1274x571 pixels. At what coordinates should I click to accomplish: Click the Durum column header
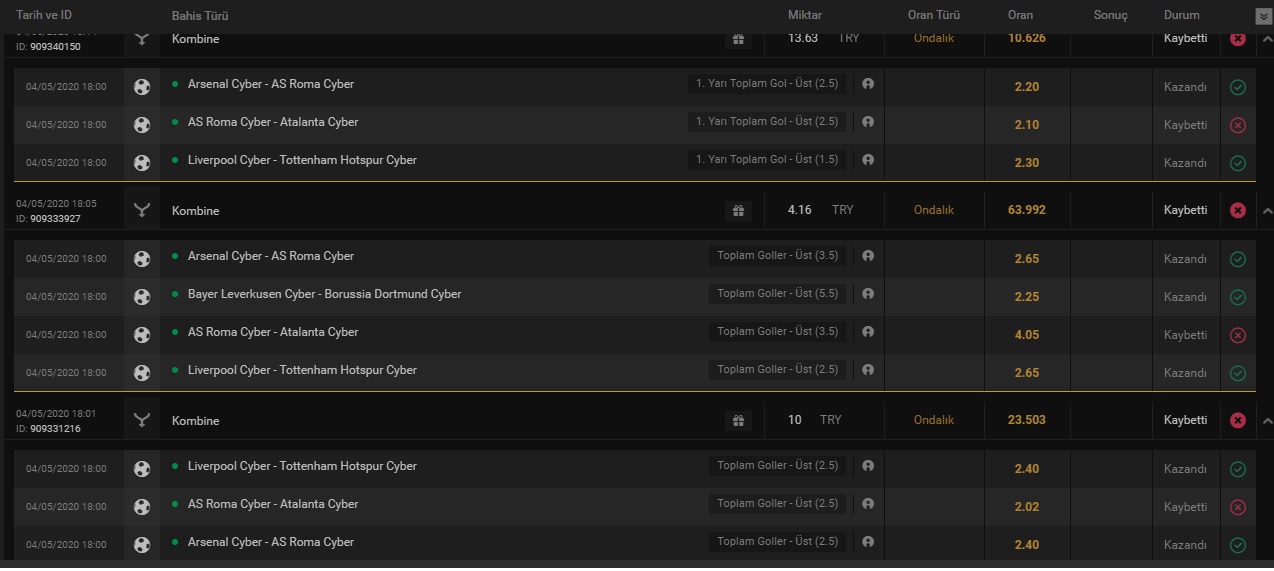pos(1182,15)
